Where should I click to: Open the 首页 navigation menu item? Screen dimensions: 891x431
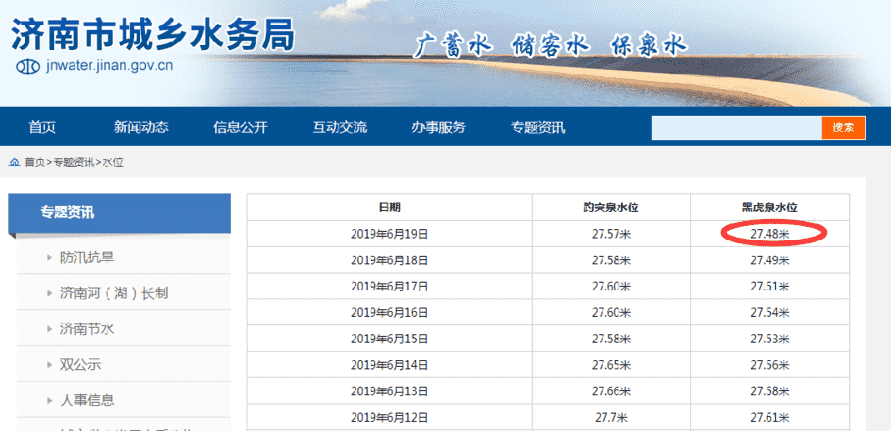pos(42,127)
